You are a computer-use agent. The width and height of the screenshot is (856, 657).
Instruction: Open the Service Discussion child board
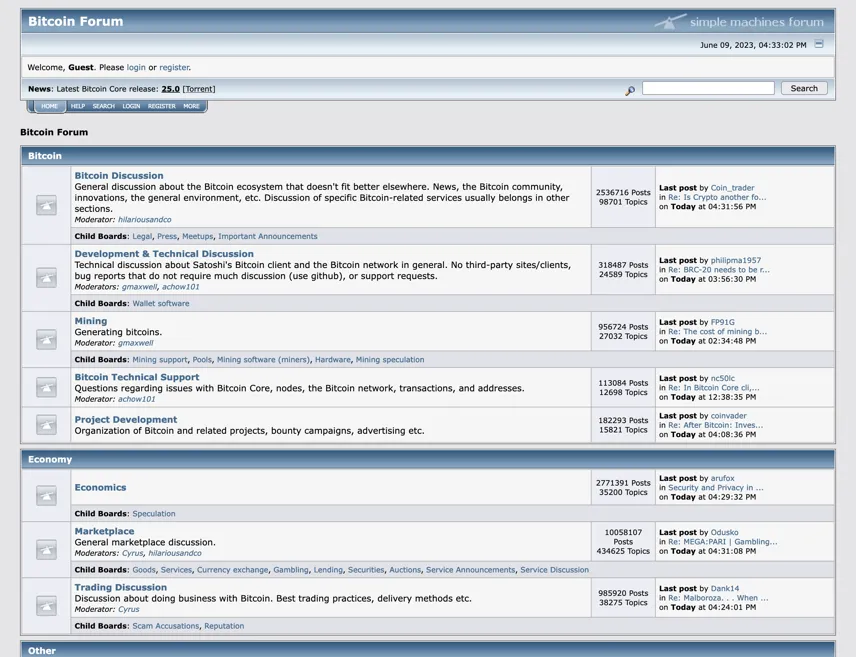point(555,570)
